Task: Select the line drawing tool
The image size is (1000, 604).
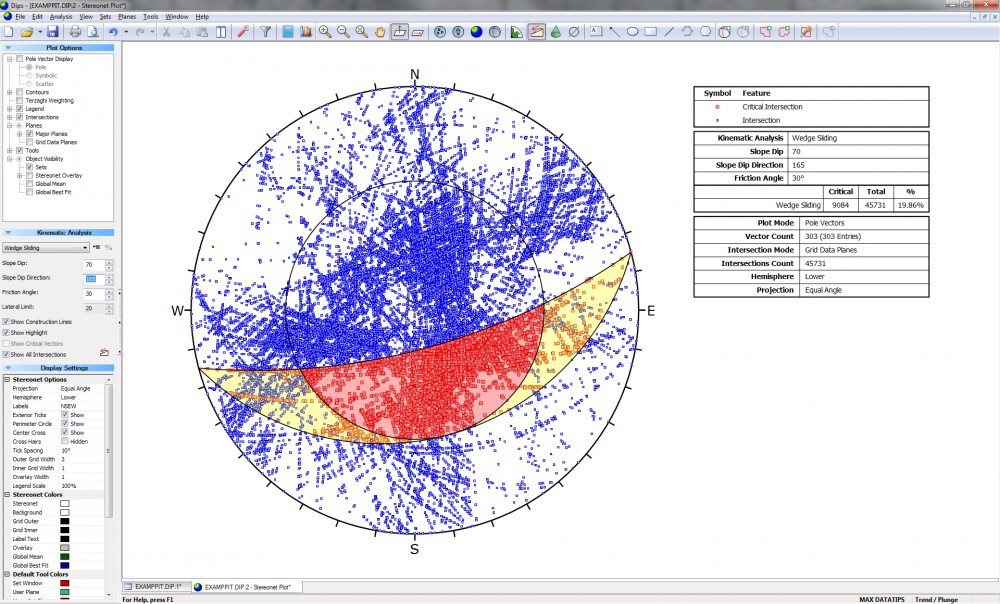Action: pyautogui.click(x=669, y=31)
